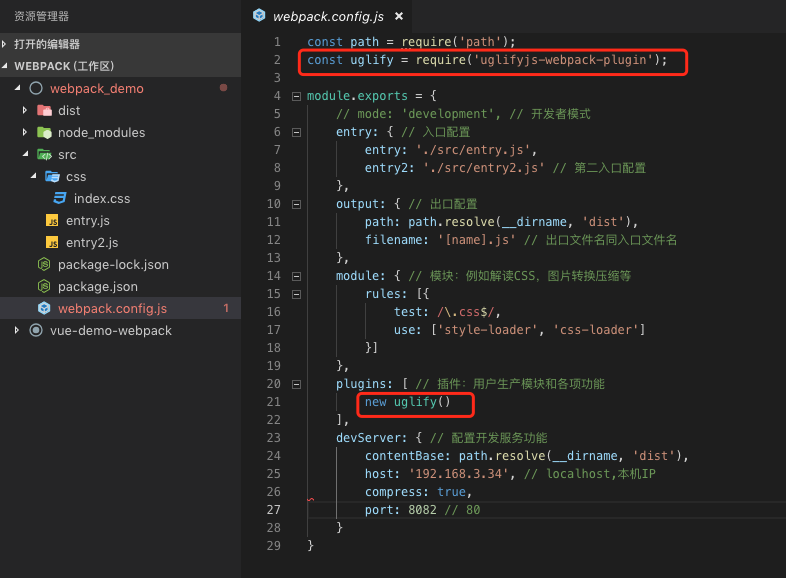
Task: Click line number 2 in the gutter
Action: (277, 60)
